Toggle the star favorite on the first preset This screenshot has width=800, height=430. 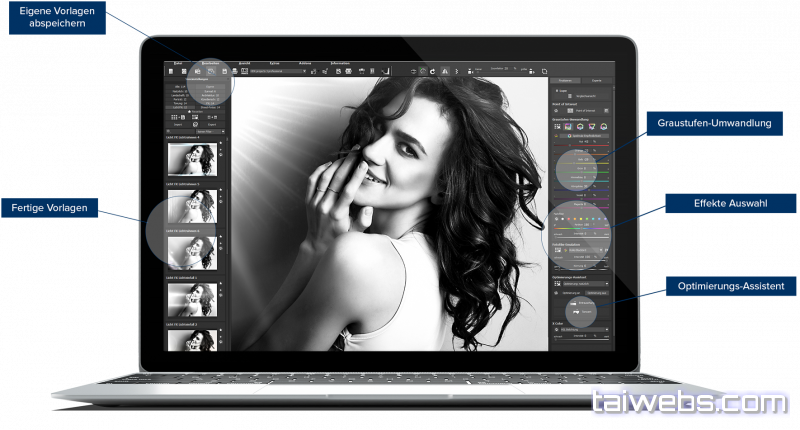coord(220,143)
